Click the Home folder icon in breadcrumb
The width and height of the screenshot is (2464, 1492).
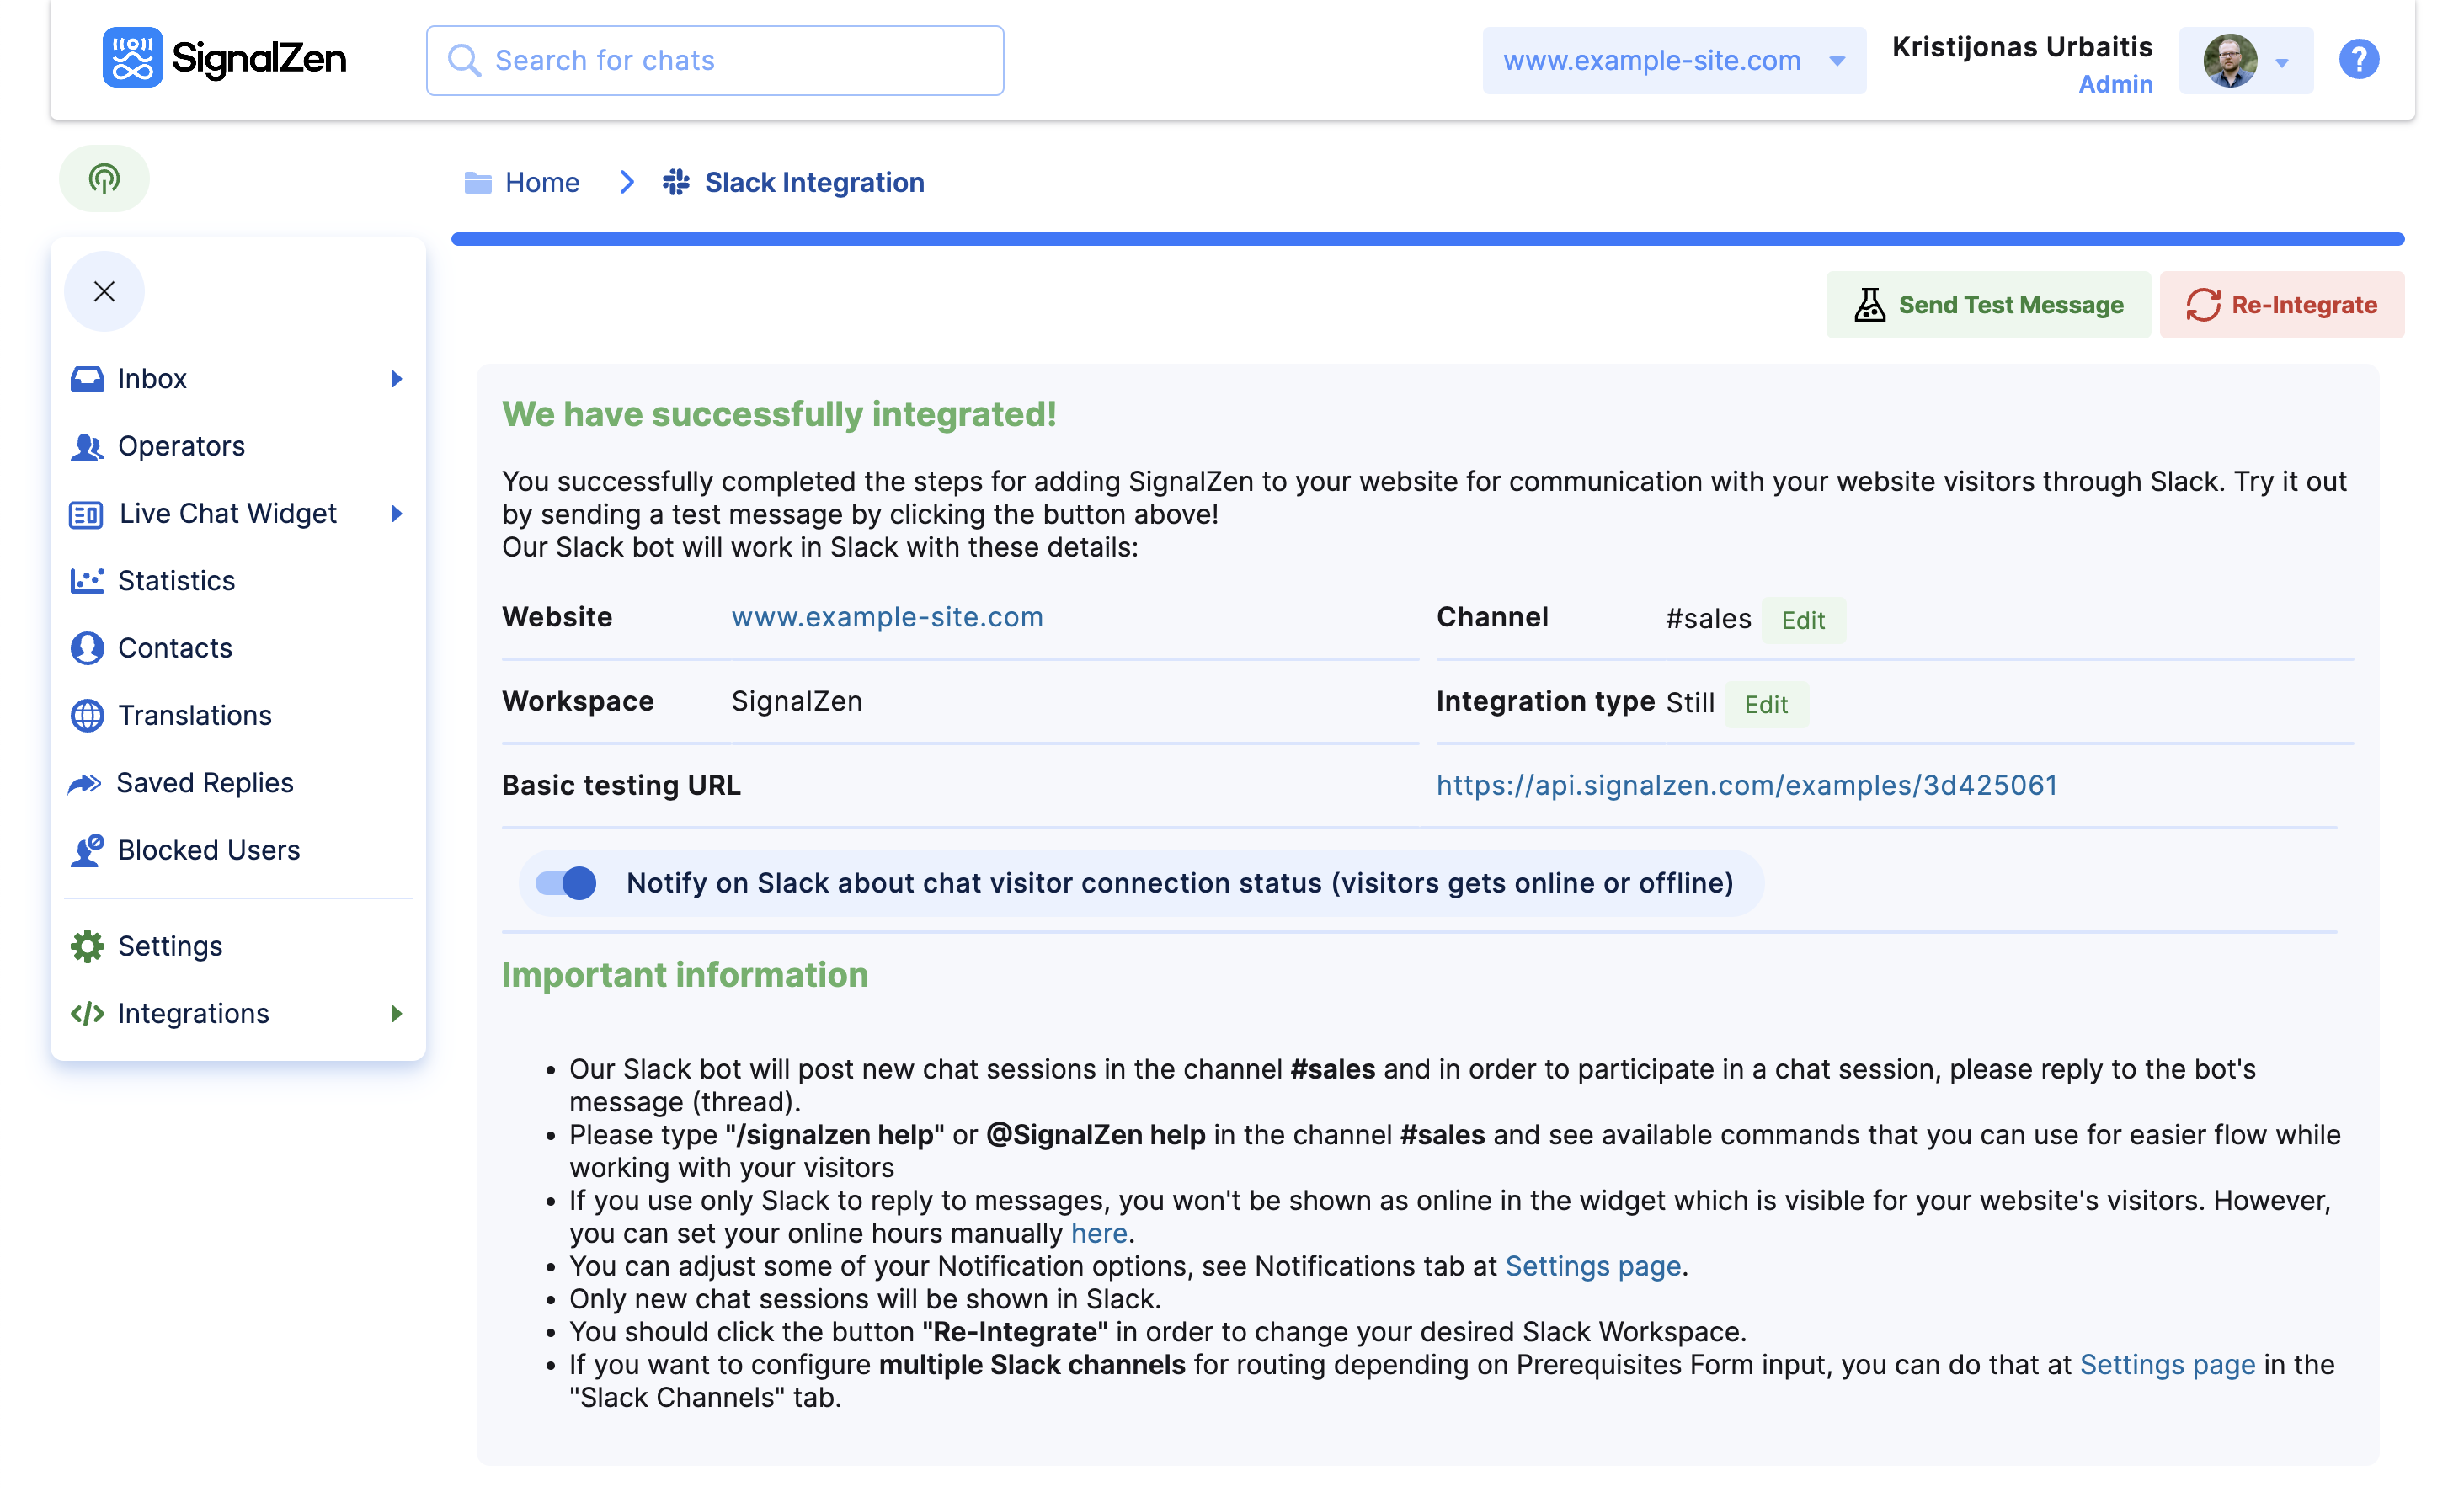(478, 182)
